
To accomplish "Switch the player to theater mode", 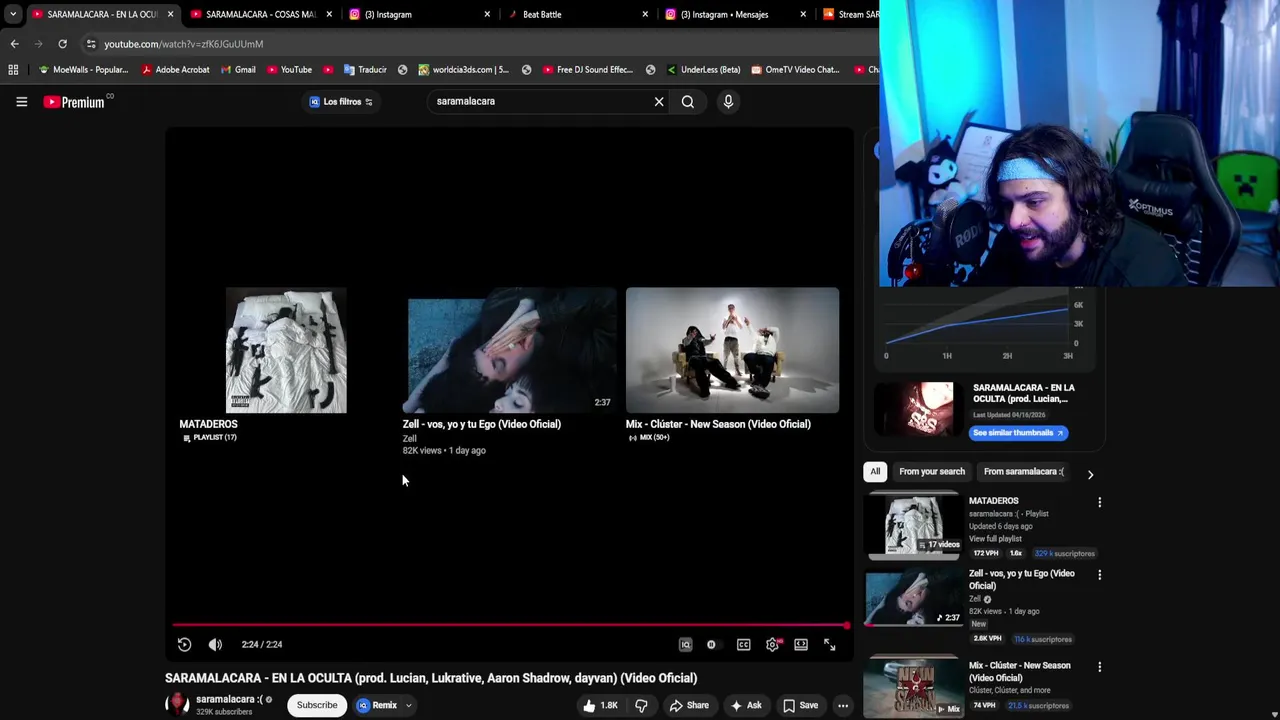I will click(x=801, y=645).
